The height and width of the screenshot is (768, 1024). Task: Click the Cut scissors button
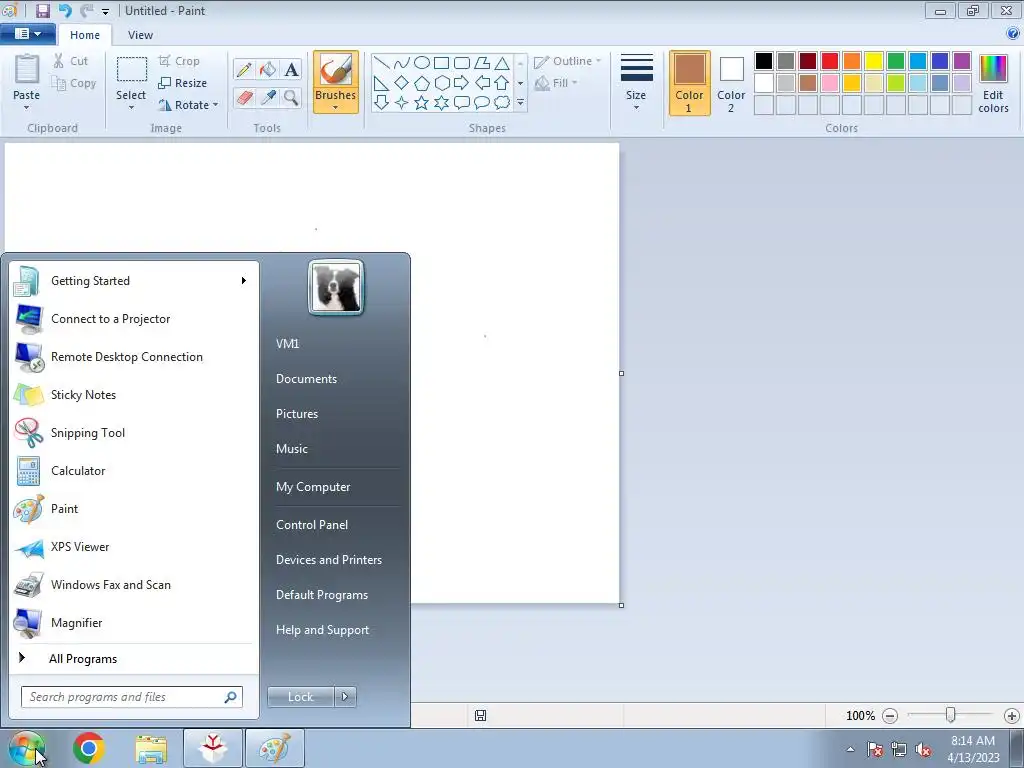70,61
